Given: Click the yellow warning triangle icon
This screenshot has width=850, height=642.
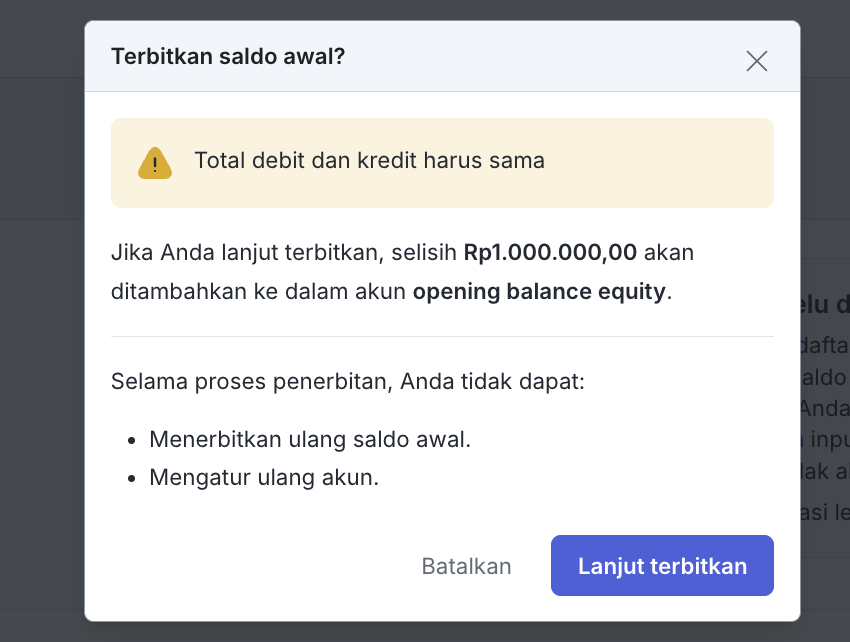Looking at the screenshot, I should click(155, 163).
